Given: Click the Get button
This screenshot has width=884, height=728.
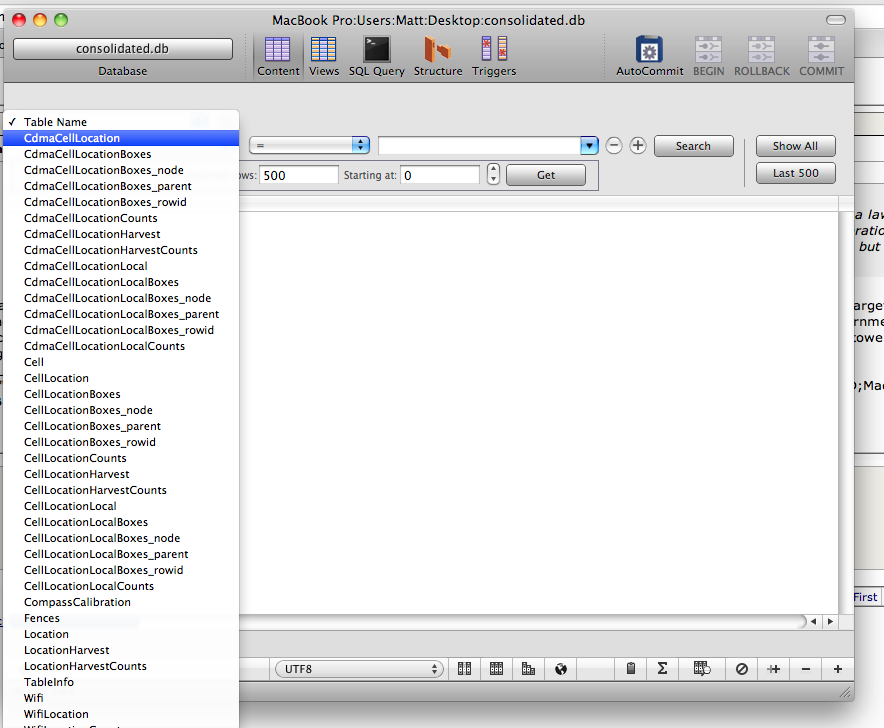Looking at the screenshot, I should click(x=546, y=175).
